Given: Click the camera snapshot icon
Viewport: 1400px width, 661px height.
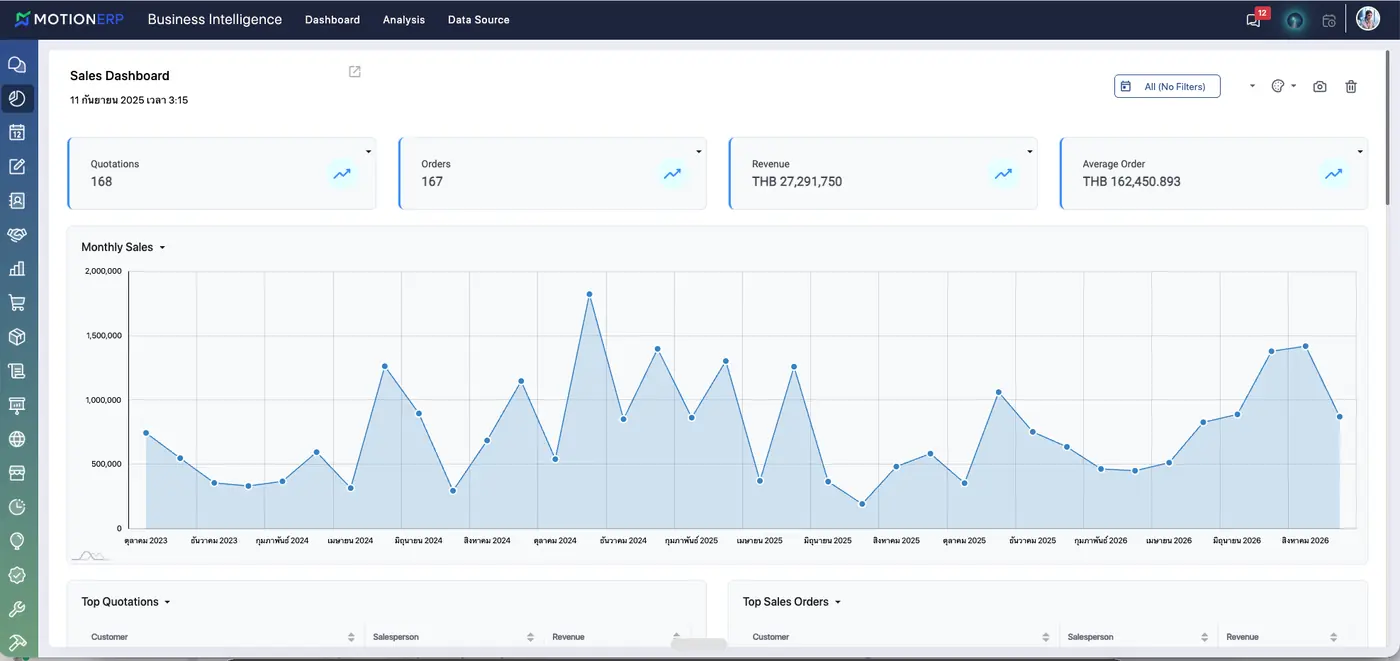Looking at the screenshot, I should (x=1320, y=87).
